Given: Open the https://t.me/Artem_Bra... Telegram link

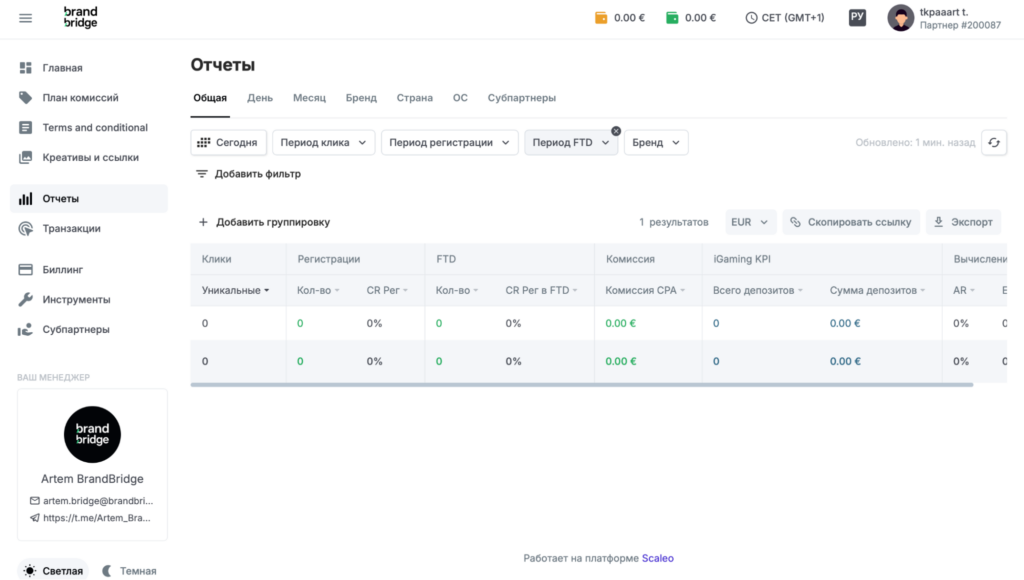Looking at the screenshot, I should [x=97, y=518].
